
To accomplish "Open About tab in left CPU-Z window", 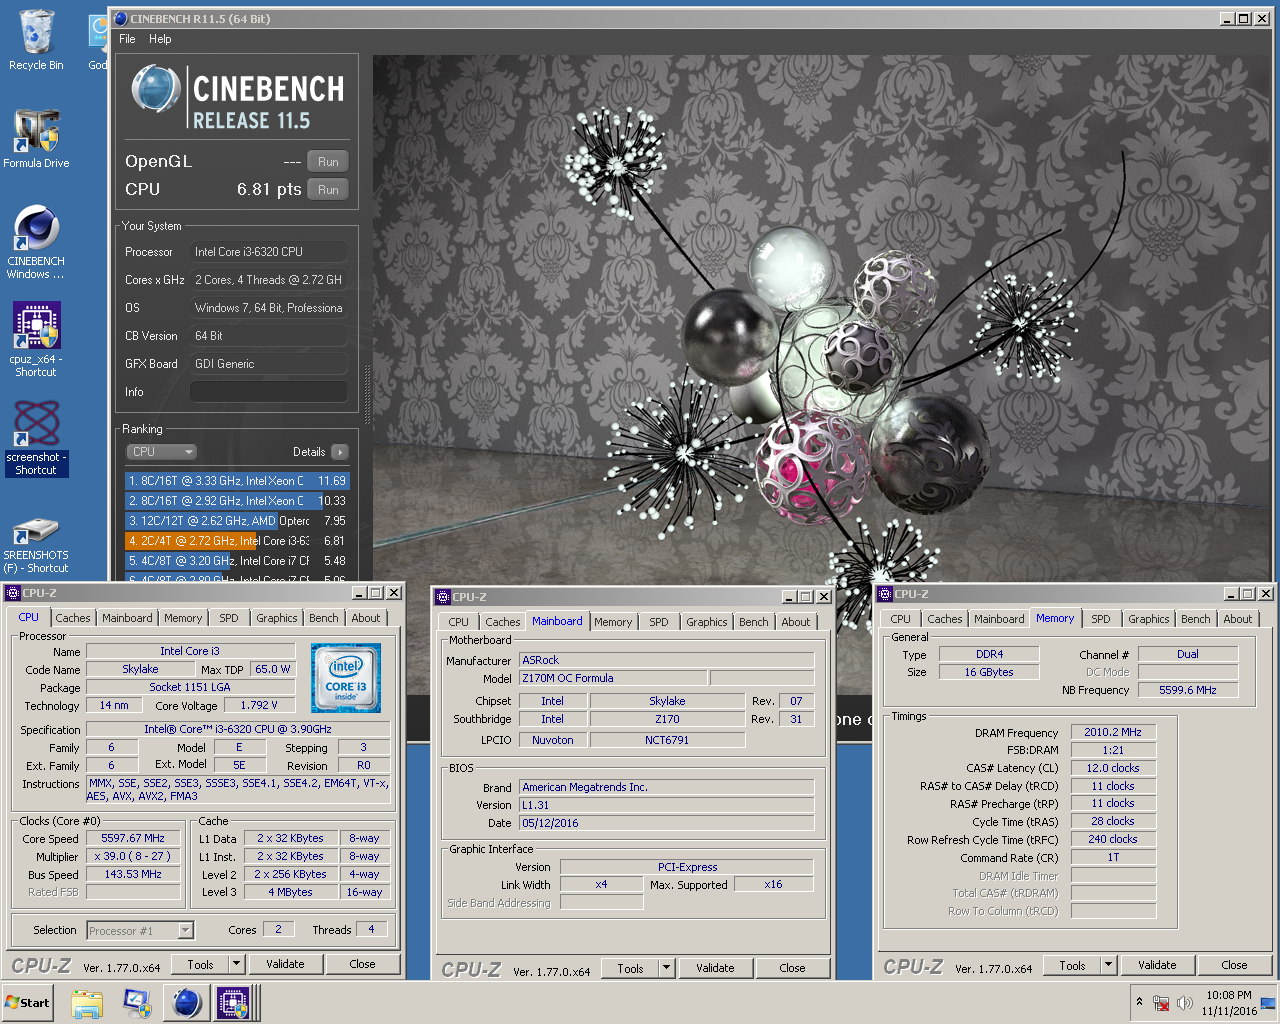I will click(366, 618).
